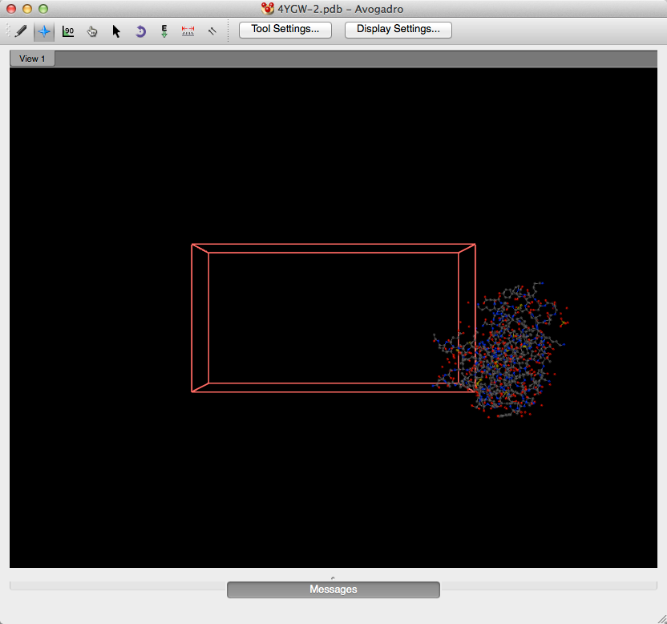Choose the Align tool
Screen dimensions: 667x624
pos(212,31)
